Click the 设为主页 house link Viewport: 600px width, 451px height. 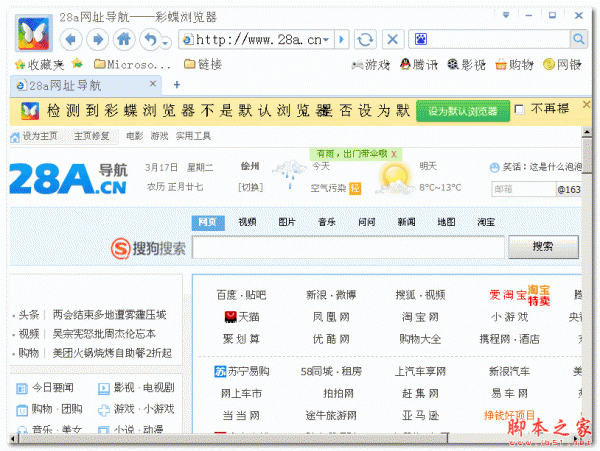point(34,136)
